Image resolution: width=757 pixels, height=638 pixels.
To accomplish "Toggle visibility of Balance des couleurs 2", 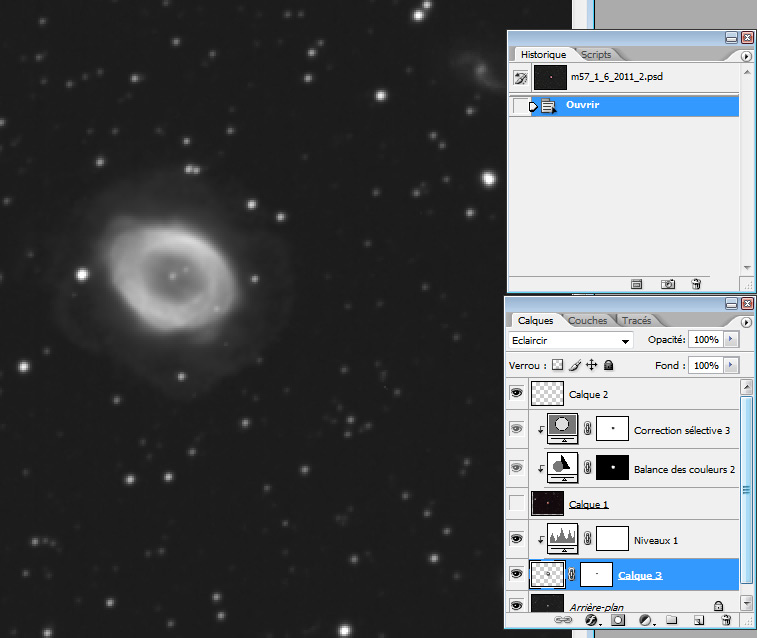I will [x=516, y=468].
